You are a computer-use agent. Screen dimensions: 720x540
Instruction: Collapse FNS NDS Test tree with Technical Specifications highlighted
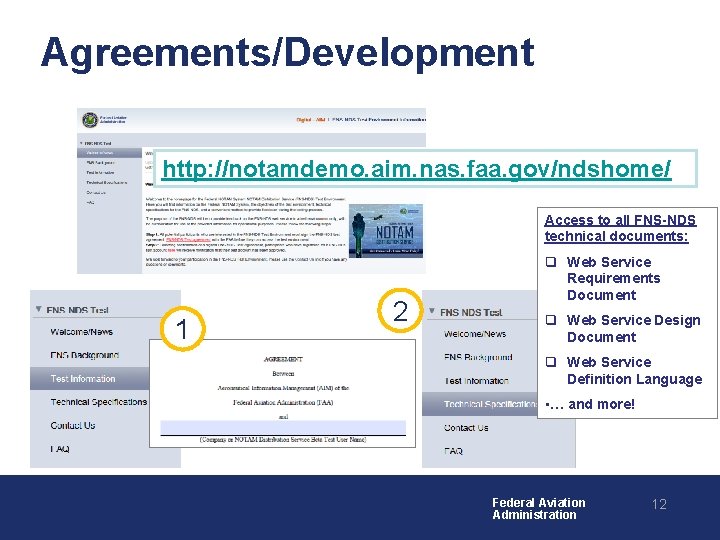click(432, 311)
